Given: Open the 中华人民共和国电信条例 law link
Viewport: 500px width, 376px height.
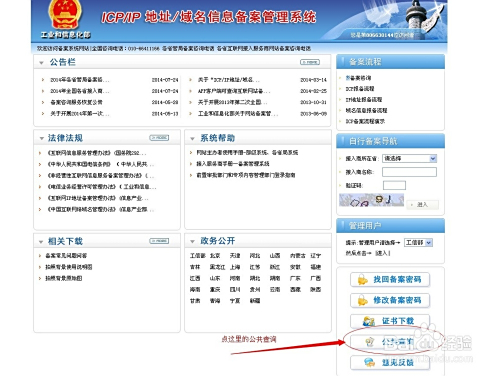Looking at the screenshot, I should point(101,164).
